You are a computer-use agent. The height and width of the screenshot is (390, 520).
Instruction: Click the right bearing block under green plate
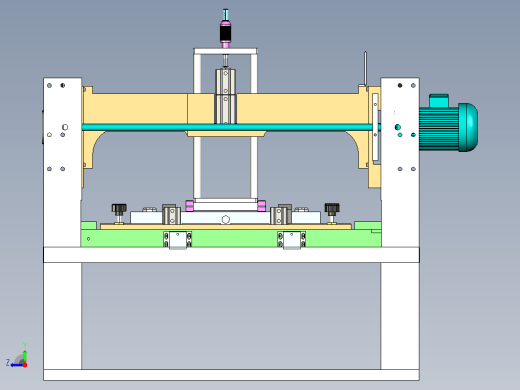coord(292,240)
